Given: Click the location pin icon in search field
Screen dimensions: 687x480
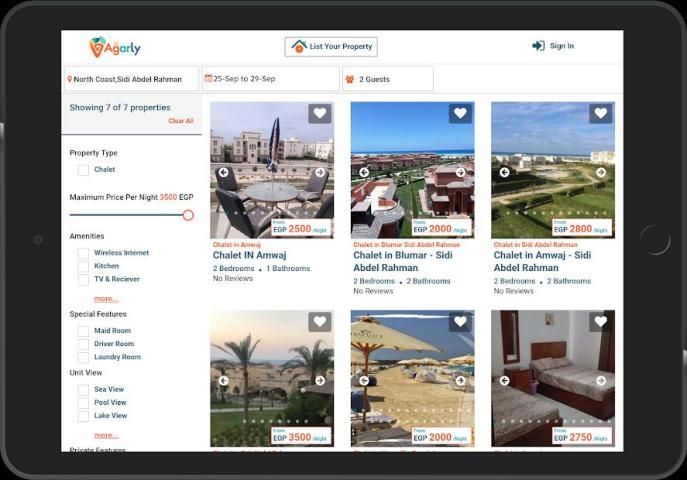Looking at the screenshot, I should [69, 79].
